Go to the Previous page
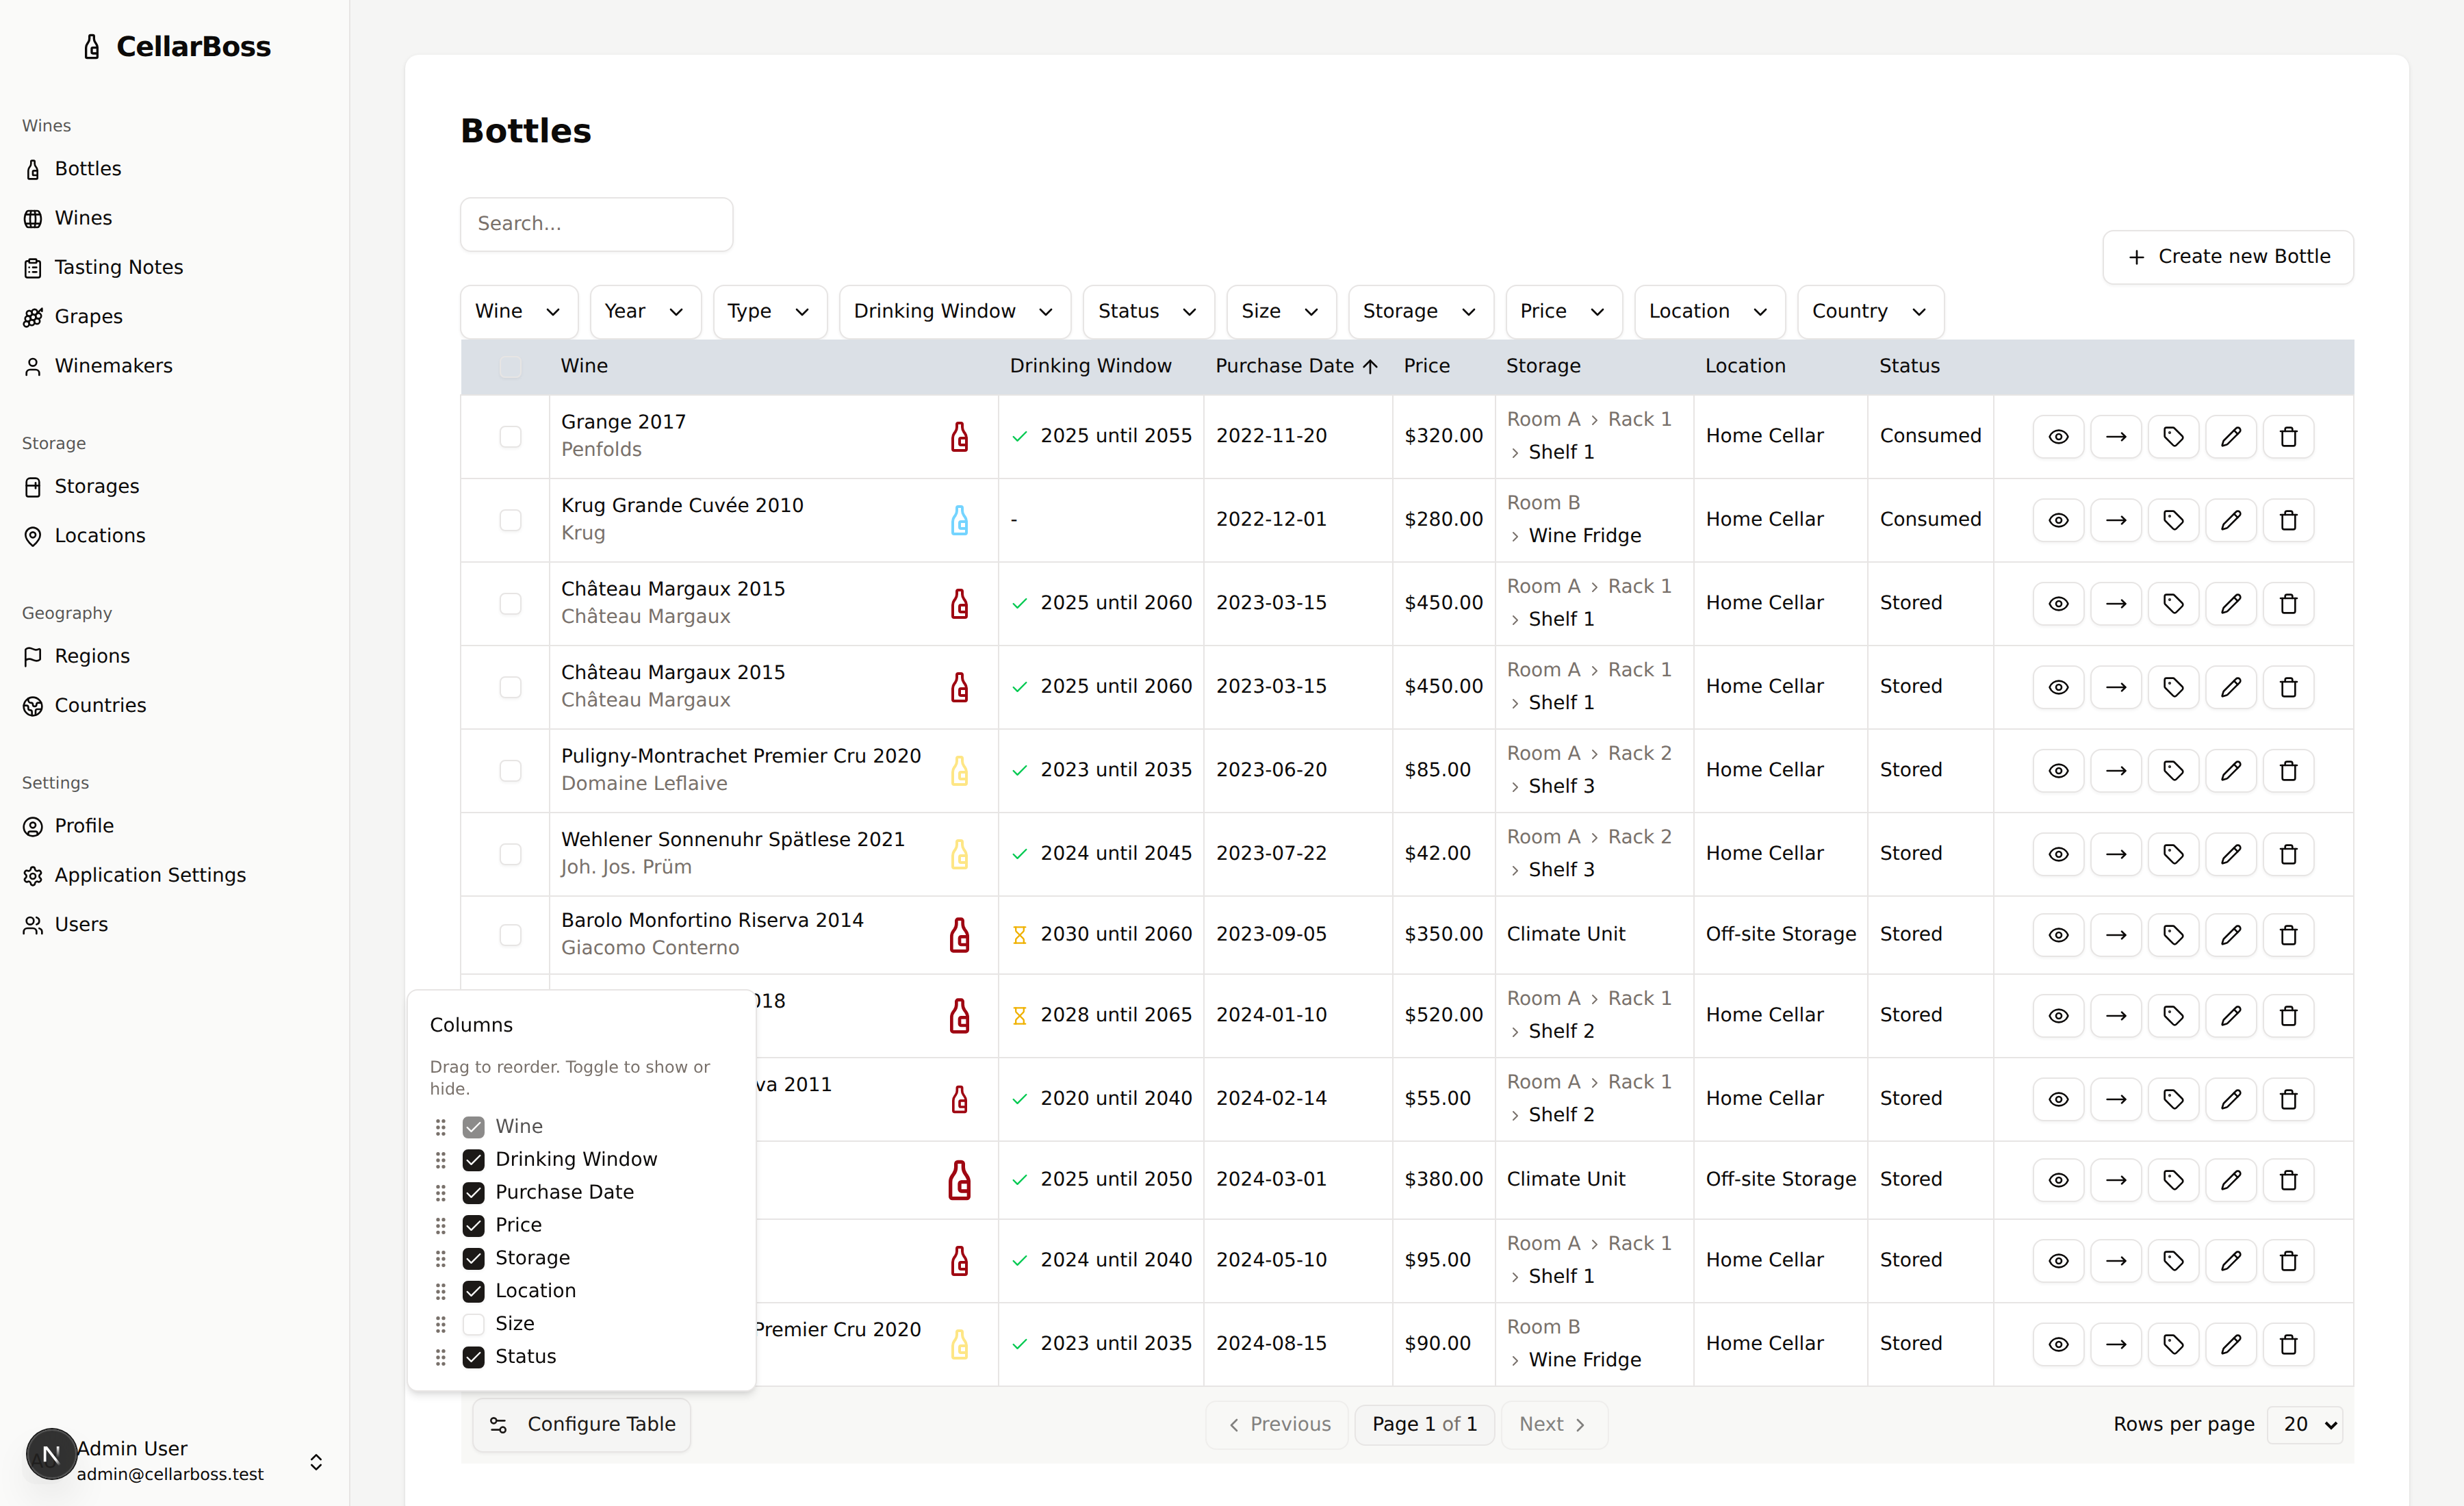Image resolution: width=2464 pixels, height=1506 pixels. 1278,1424
